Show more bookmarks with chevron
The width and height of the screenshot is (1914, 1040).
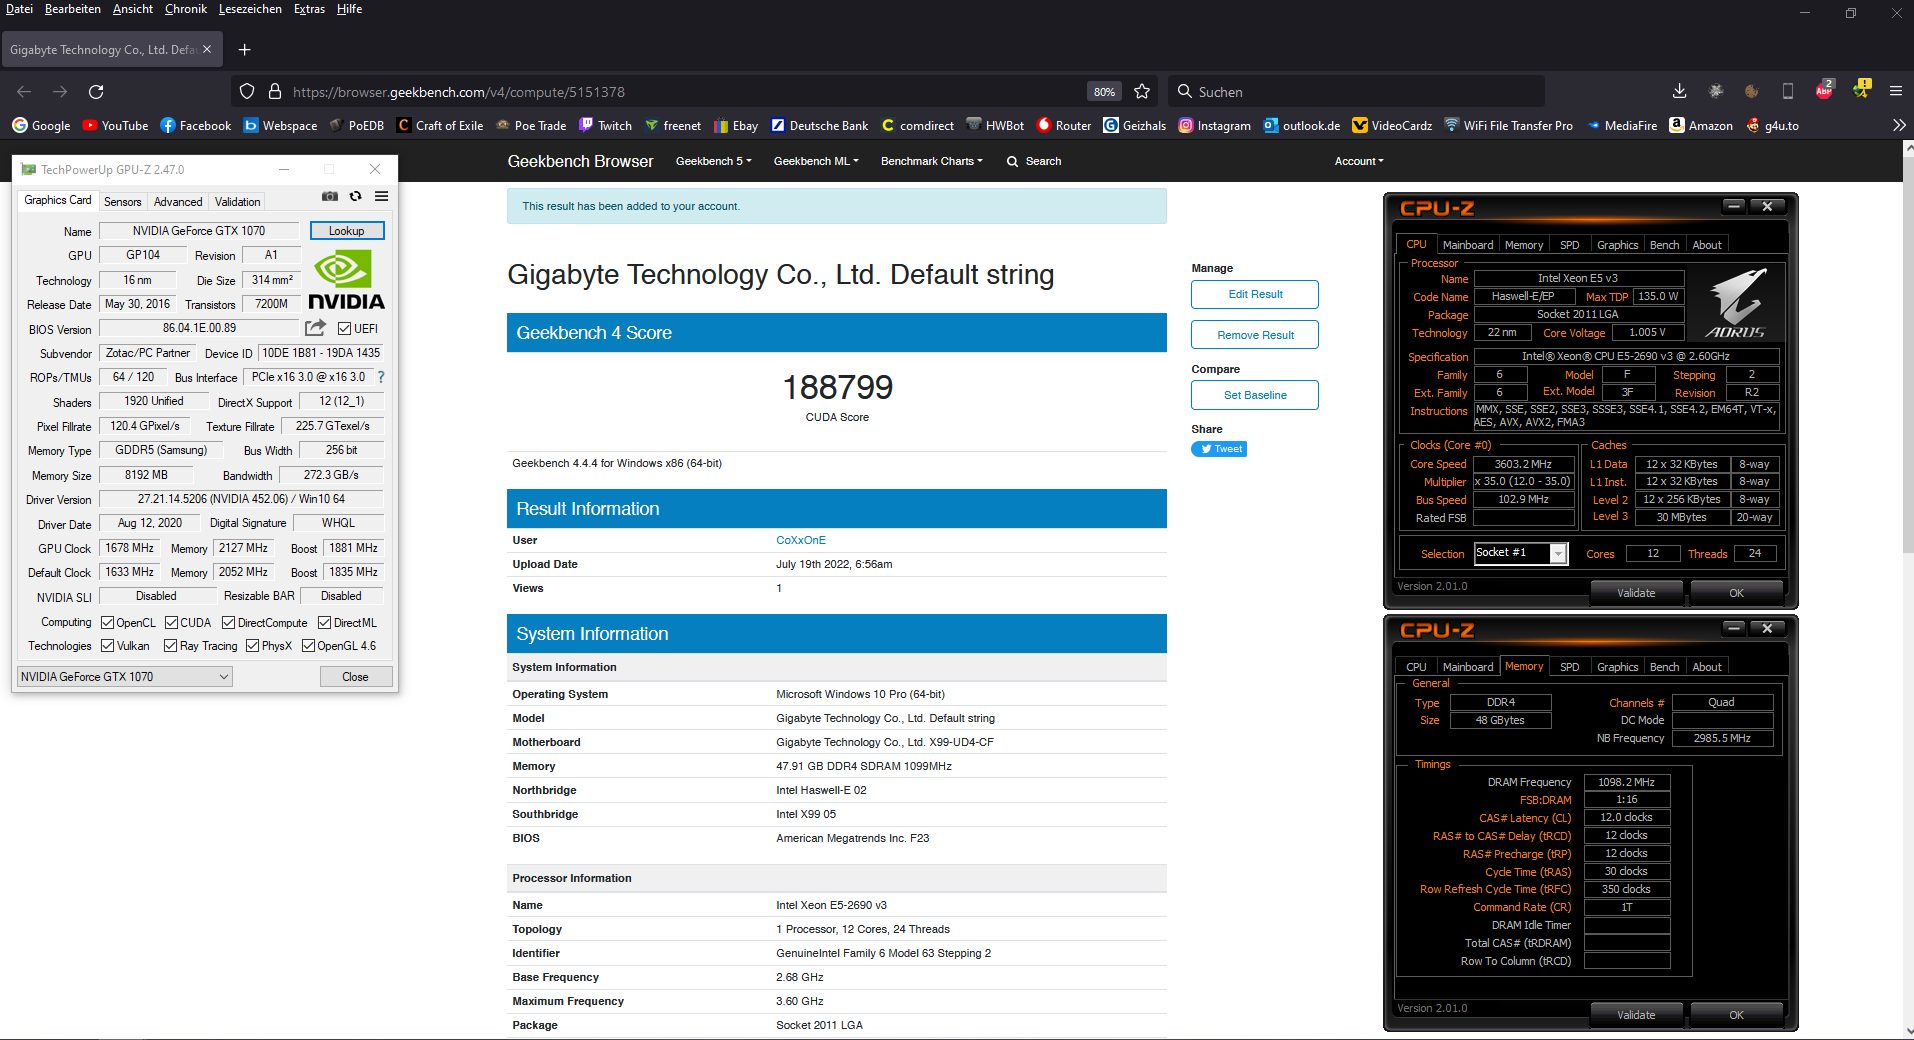(x=1899, y=125)
